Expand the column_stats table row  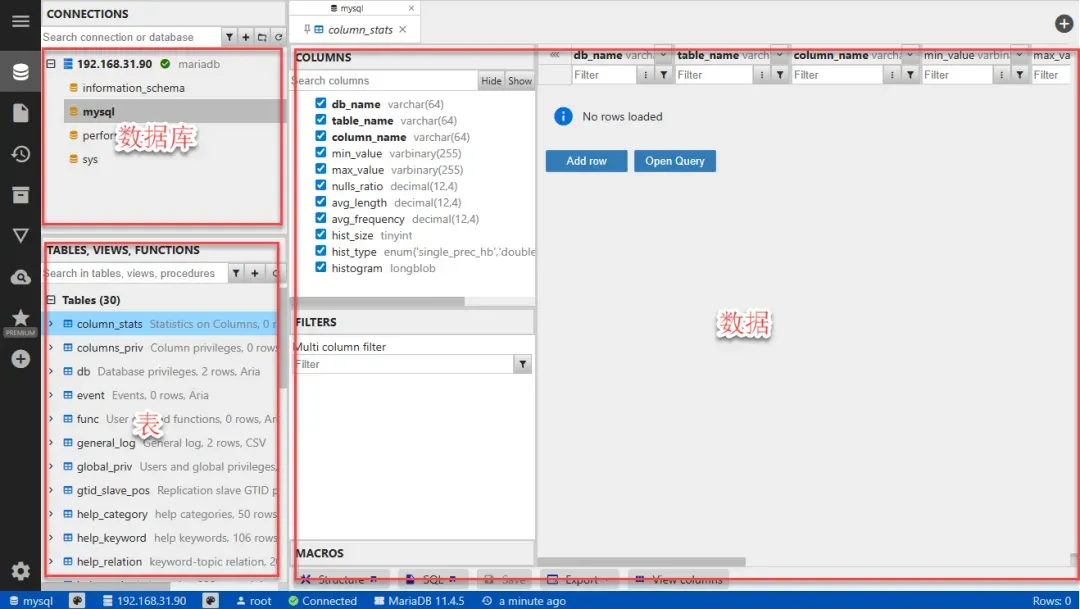click(51, 324)
